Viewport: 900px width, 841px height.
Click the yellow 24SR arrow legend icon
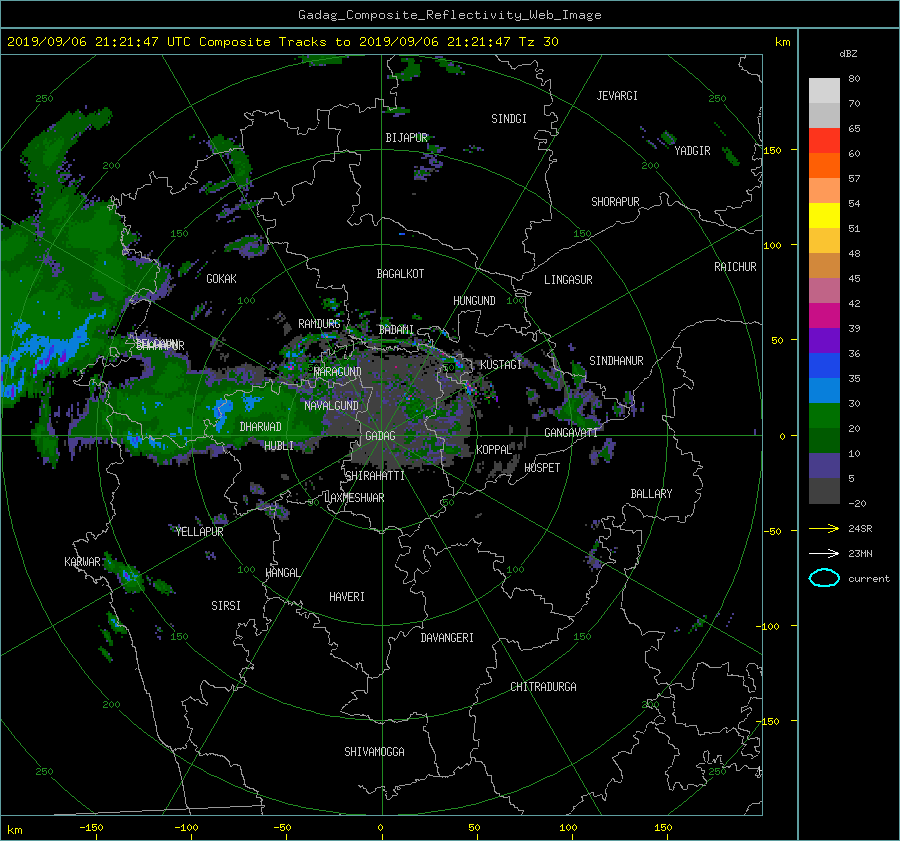824,529
